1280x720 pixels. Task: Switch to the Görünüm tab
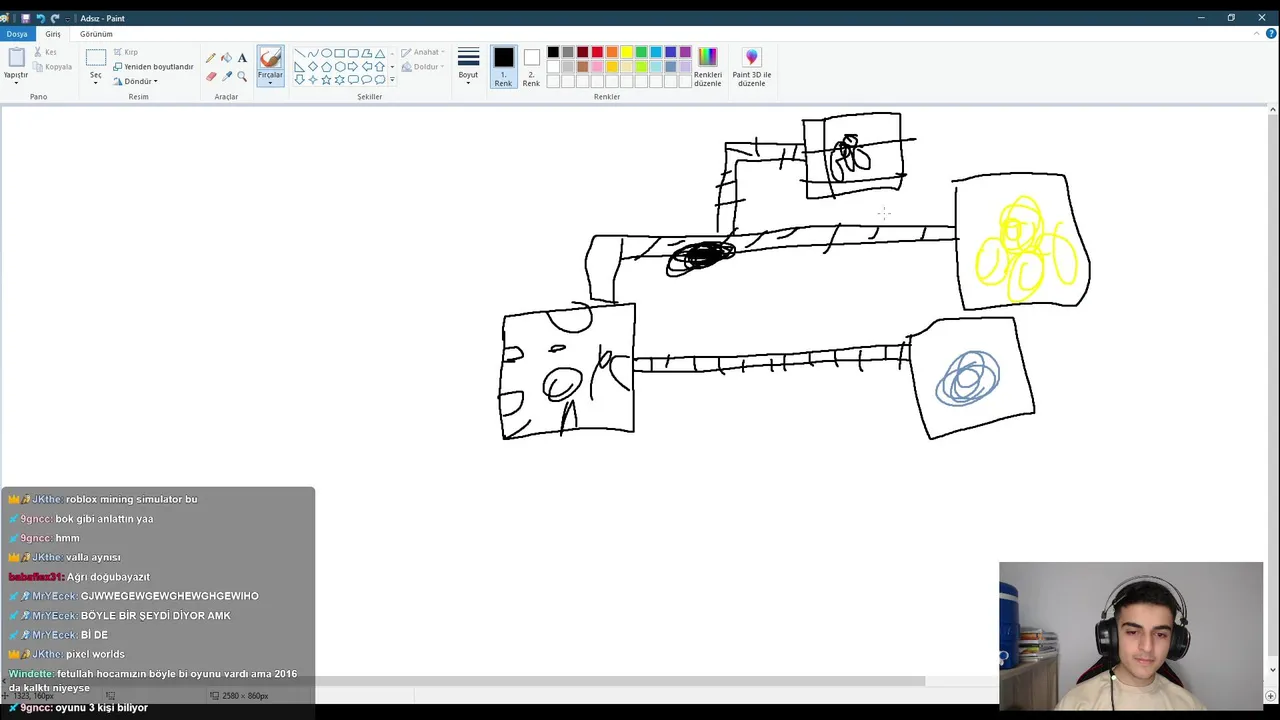(96, 34)
